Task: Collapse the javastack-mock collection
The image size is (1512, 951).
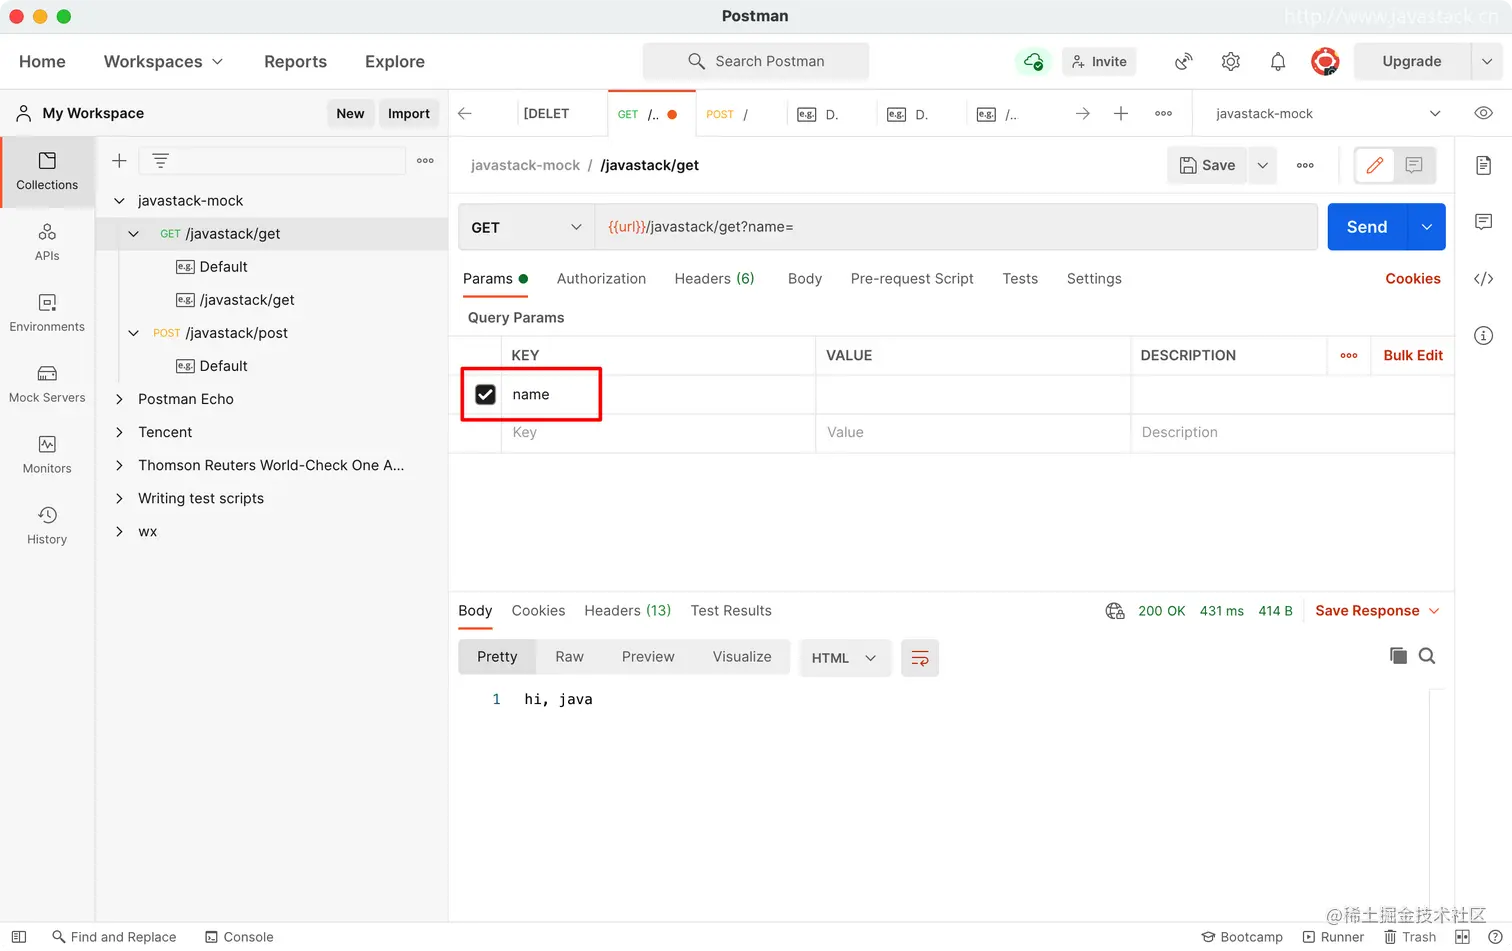Action: coord(119,201)
